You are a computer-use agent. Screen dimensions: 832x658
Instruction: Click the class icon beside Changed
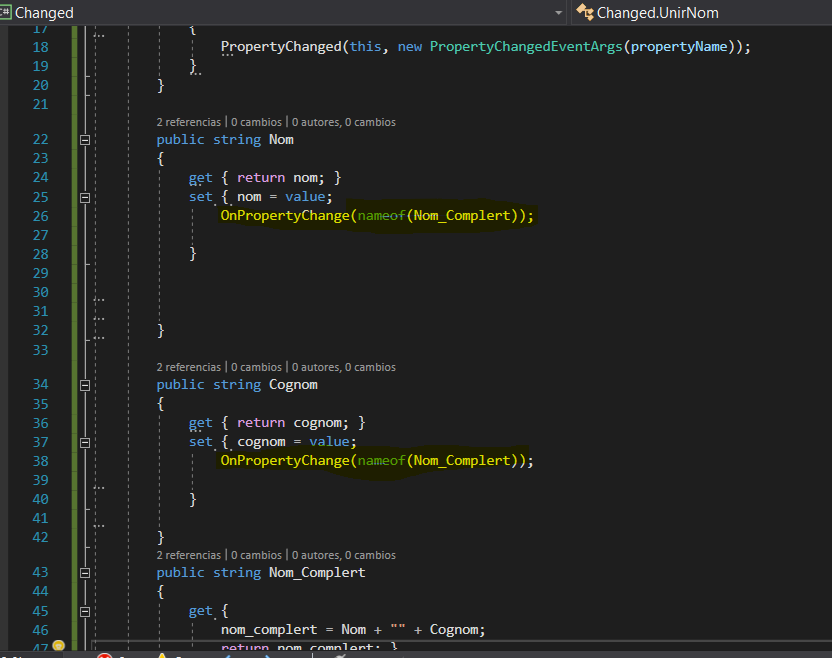tap(6, 12)
